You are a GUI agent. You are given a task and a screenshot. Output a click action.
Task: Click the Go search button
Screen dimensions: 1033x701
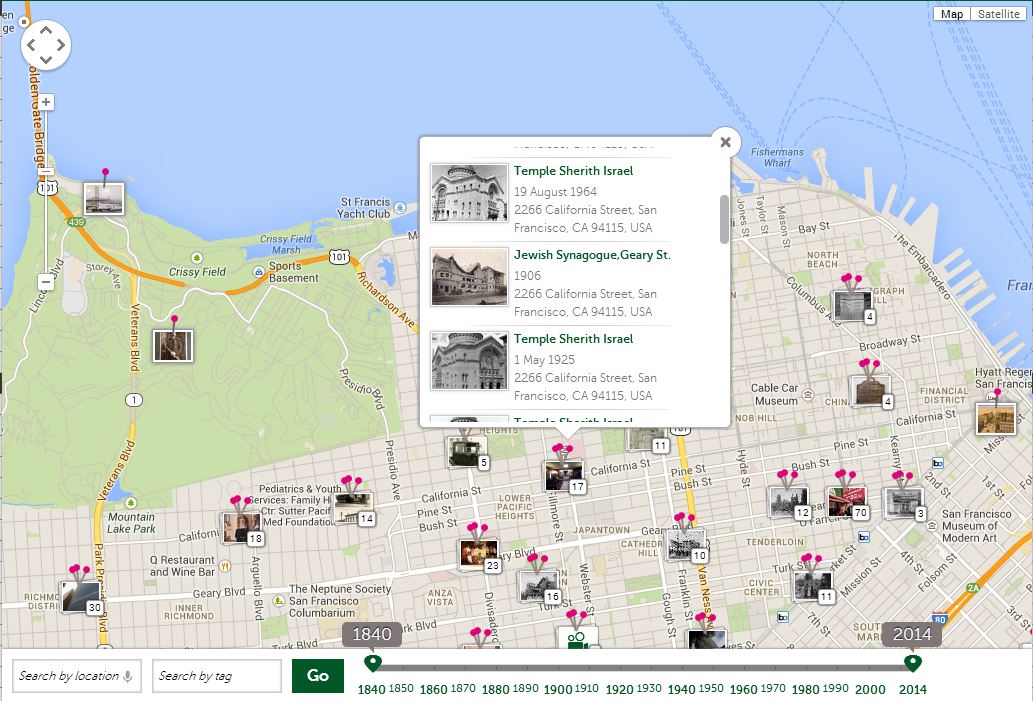click(318, 675)
